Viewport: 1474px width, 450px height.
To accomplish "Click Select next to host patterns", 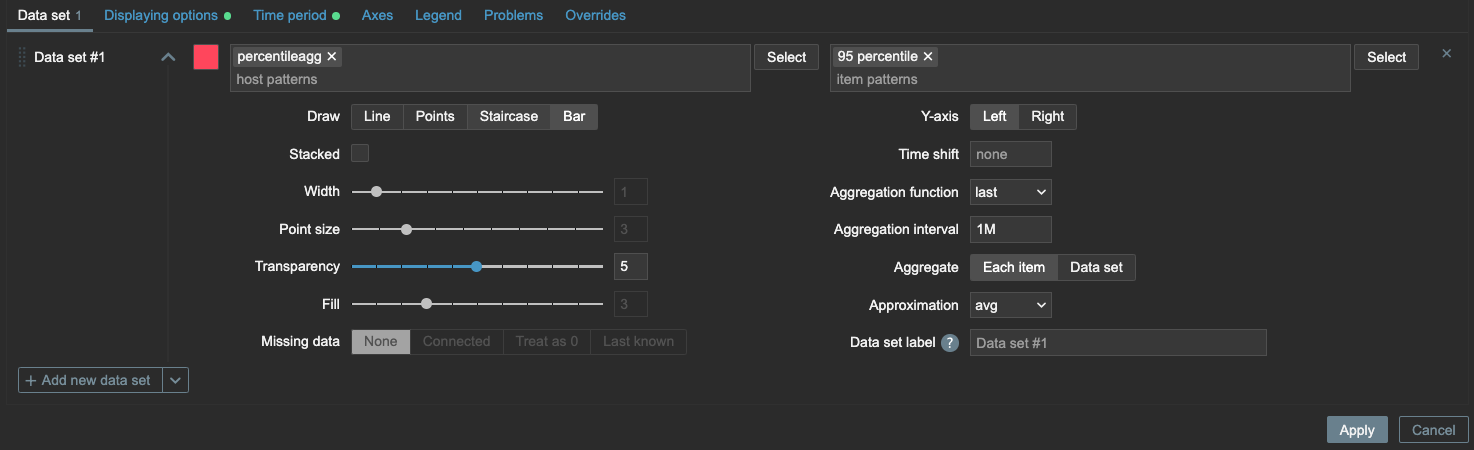I will [x=786, y=57].
